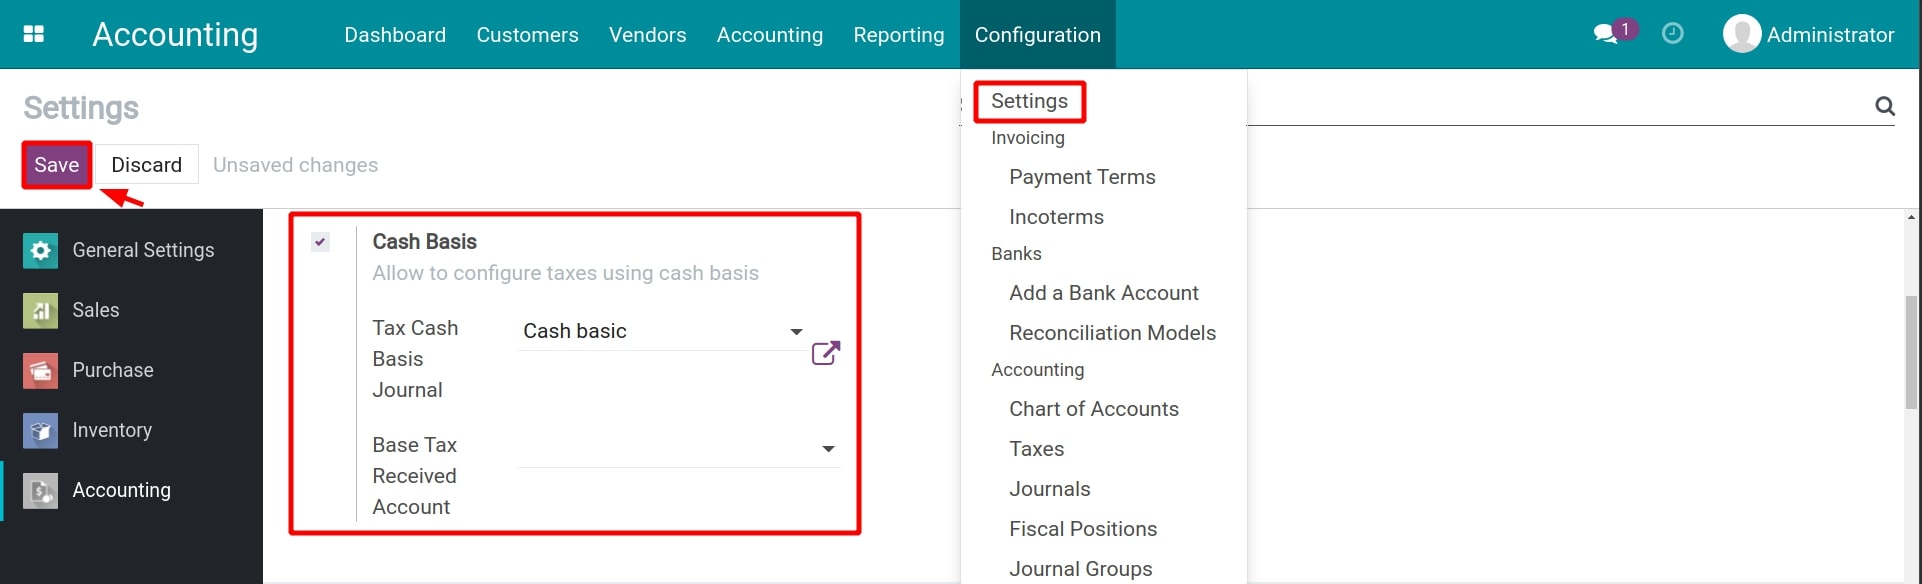Image resolution: width=1922 pixels, height=584 pixels.
Task: Open the Configuration dropdown menu
Action: pos(1036,34)
